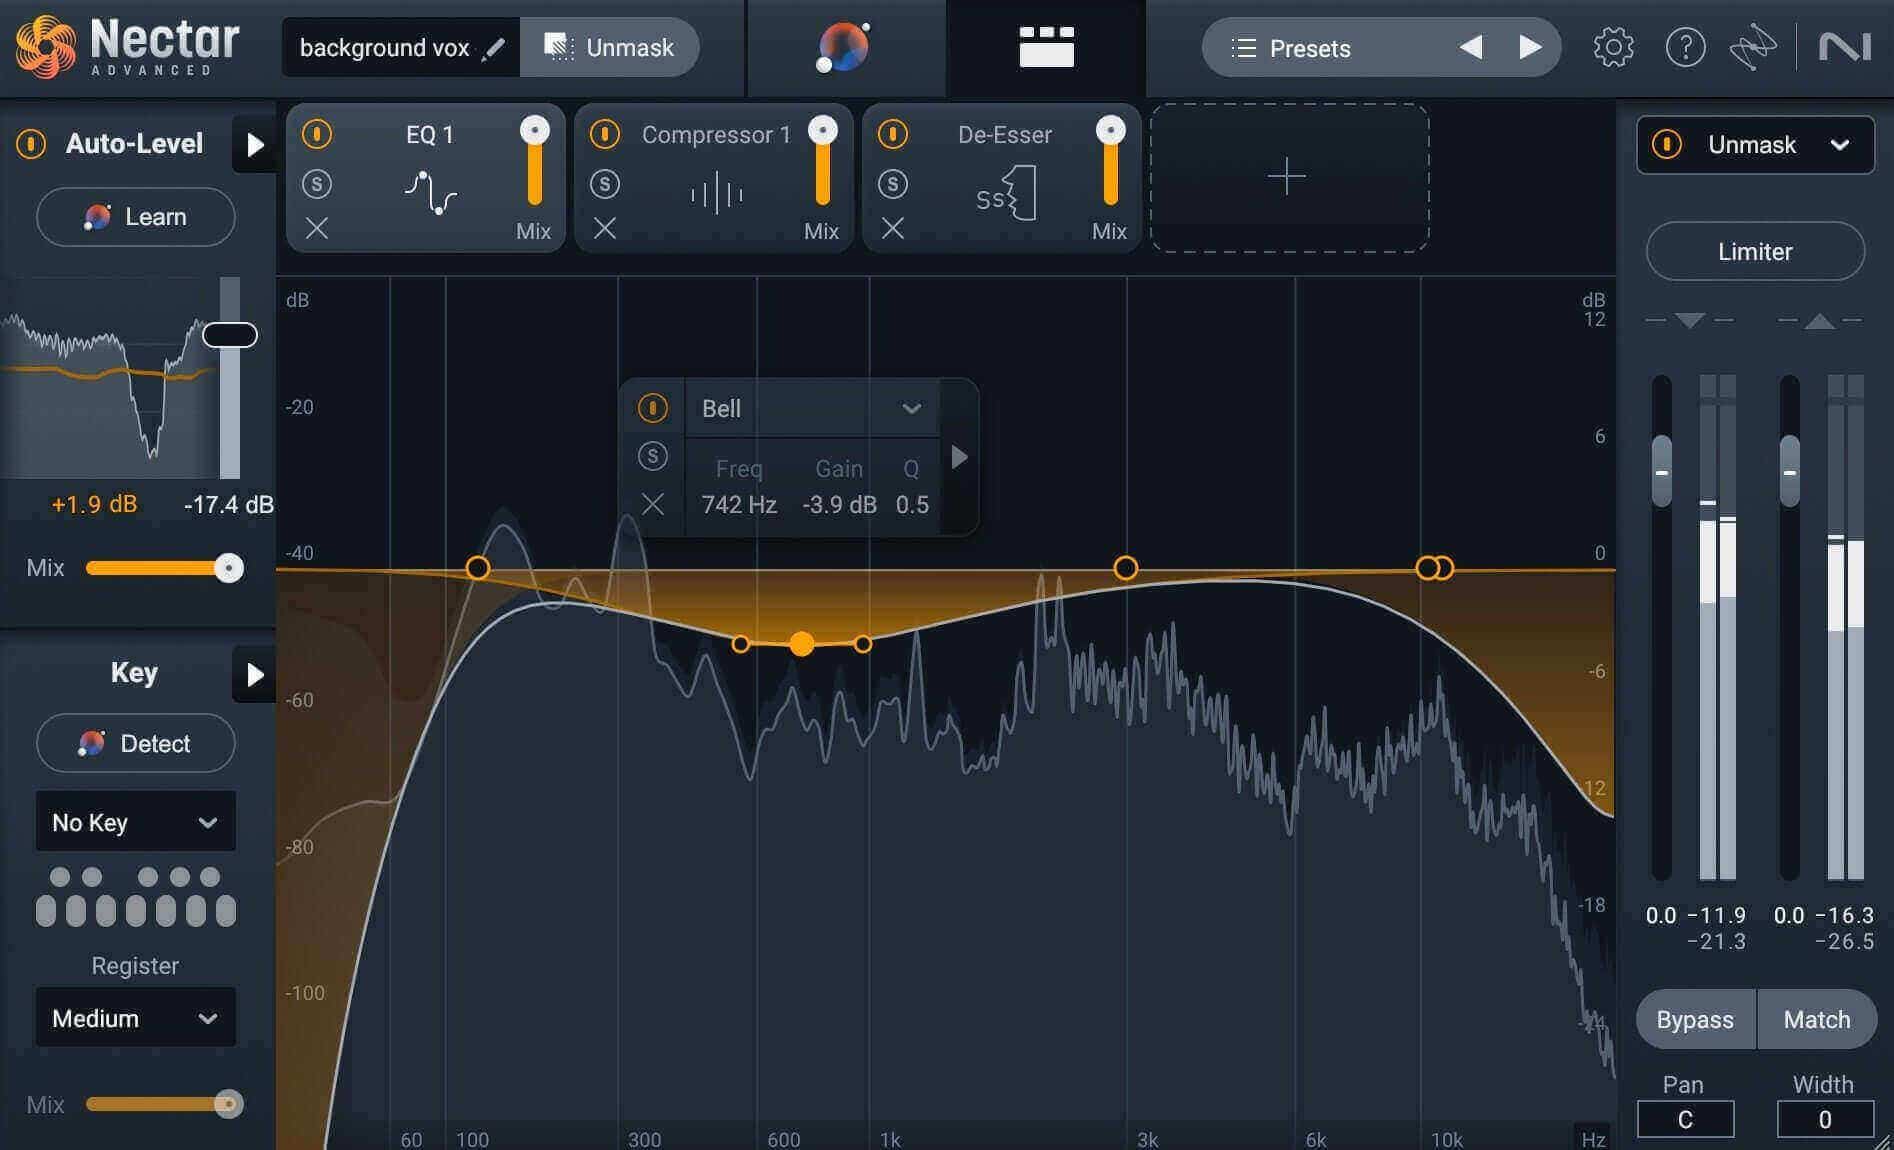
Task: Toggle the Bypass button
Action: [x=1695, y=1019]
